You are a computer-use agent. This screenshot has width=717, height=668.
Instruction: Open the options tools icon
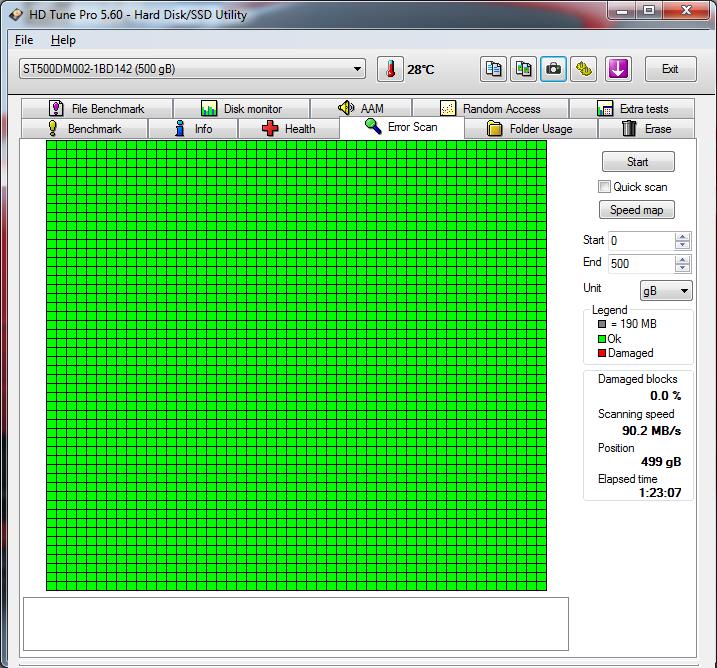pos(584,69)
